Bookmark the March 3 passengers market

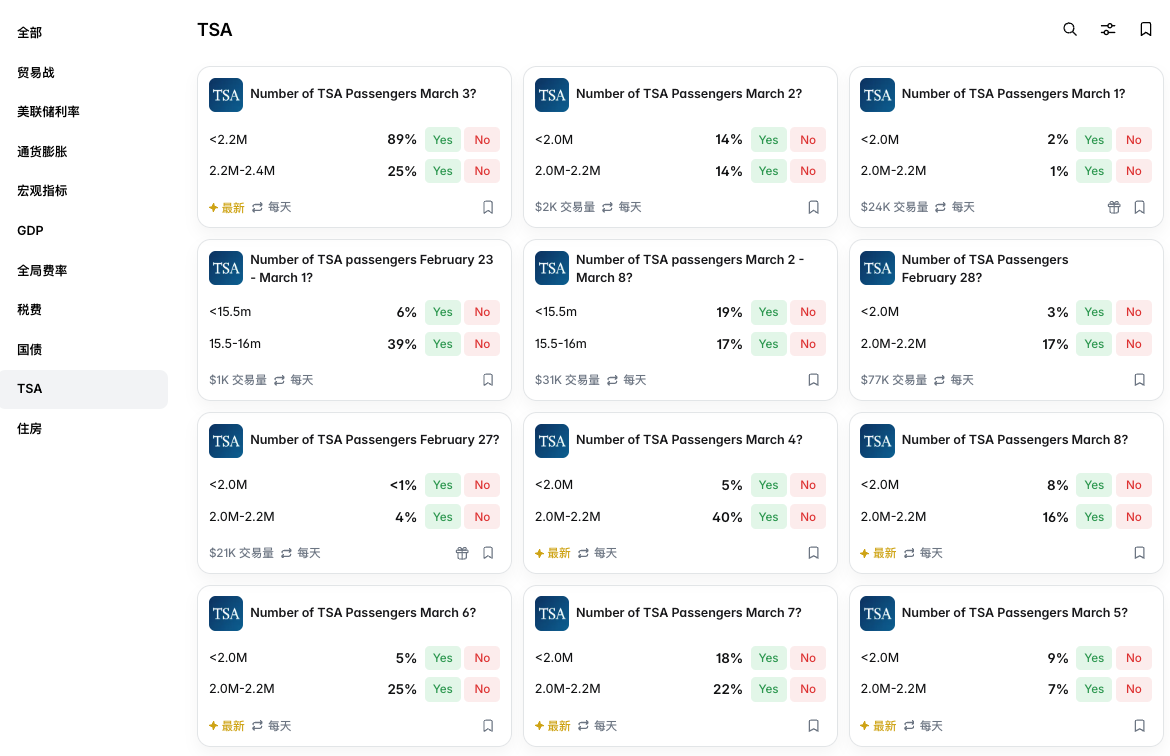(x=488, y=208)
